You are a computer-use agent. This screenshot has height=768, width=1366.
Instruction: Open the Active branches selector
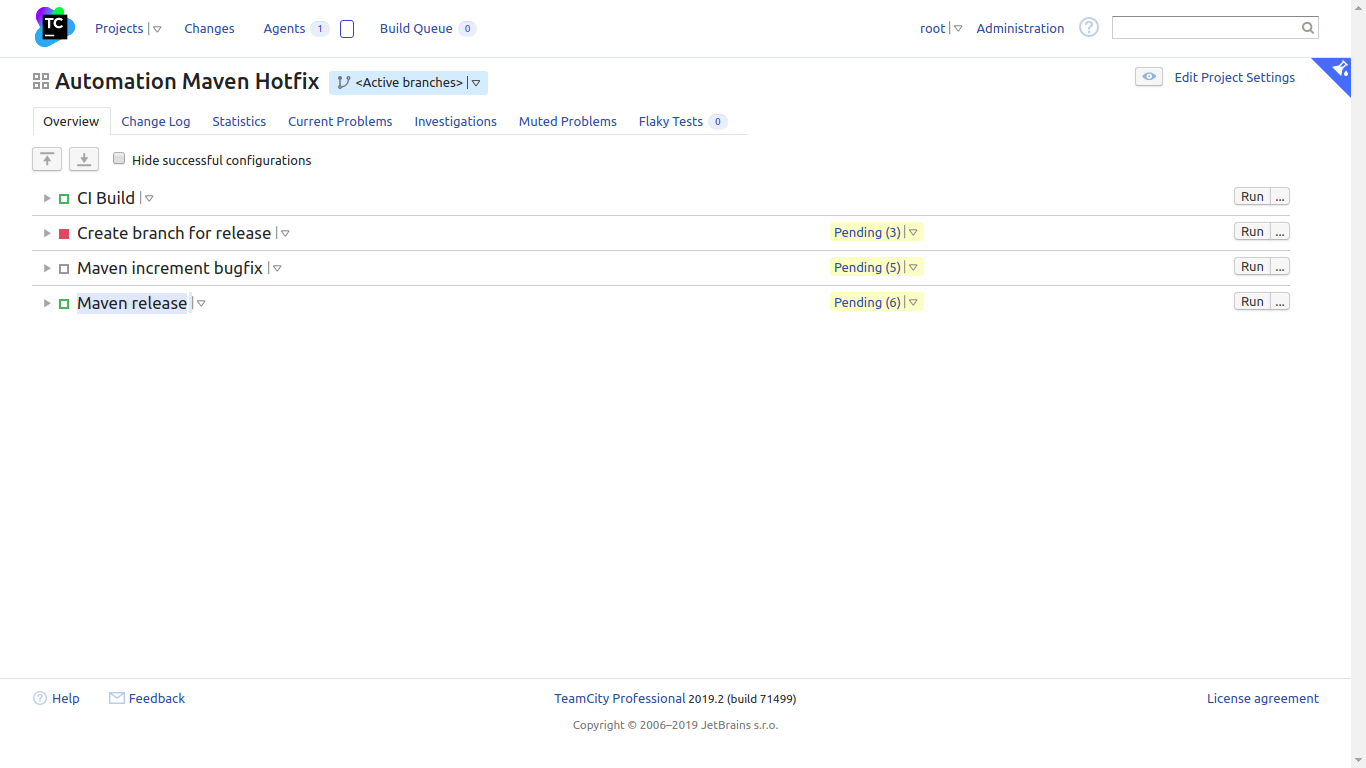click(x=408, y=83)
